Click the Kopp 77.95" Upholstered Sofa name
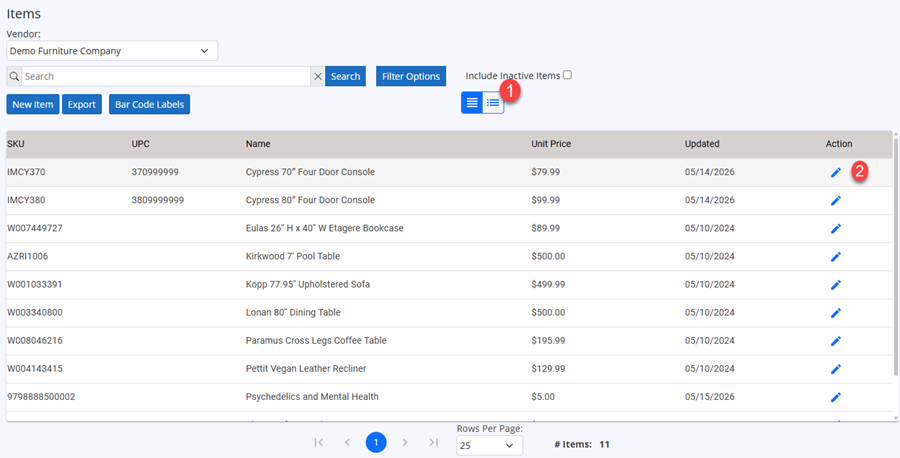Image resolution: width=900 pixels, height=458 pixels. click(308, 285)
